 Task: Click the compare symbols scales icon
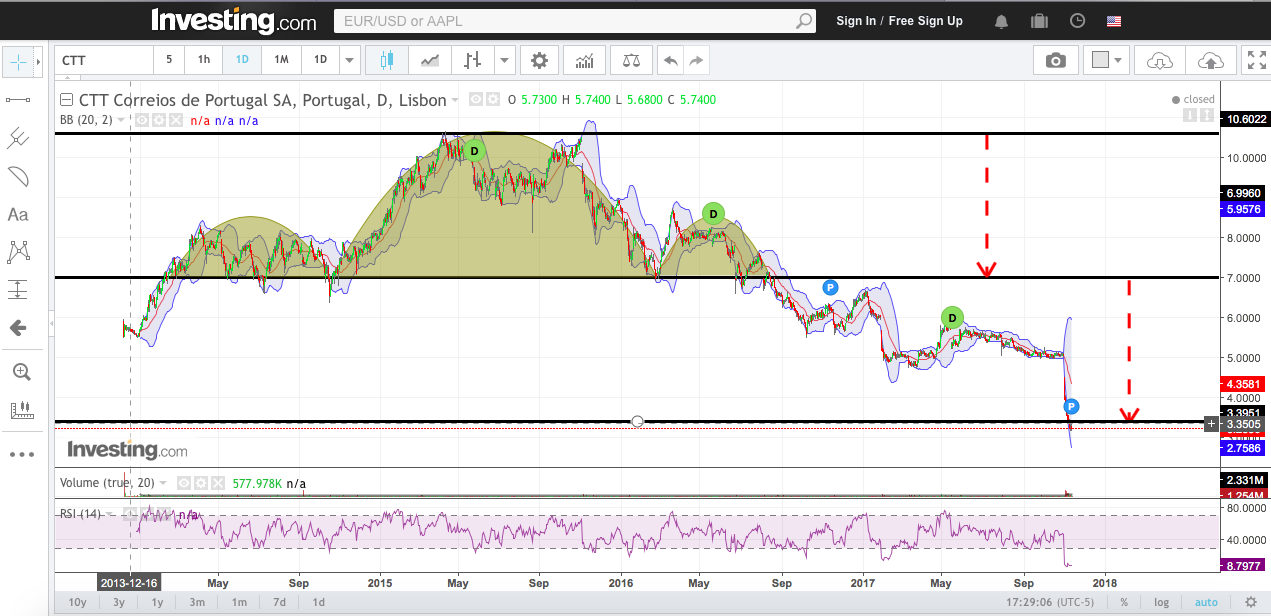click(631, 60)
